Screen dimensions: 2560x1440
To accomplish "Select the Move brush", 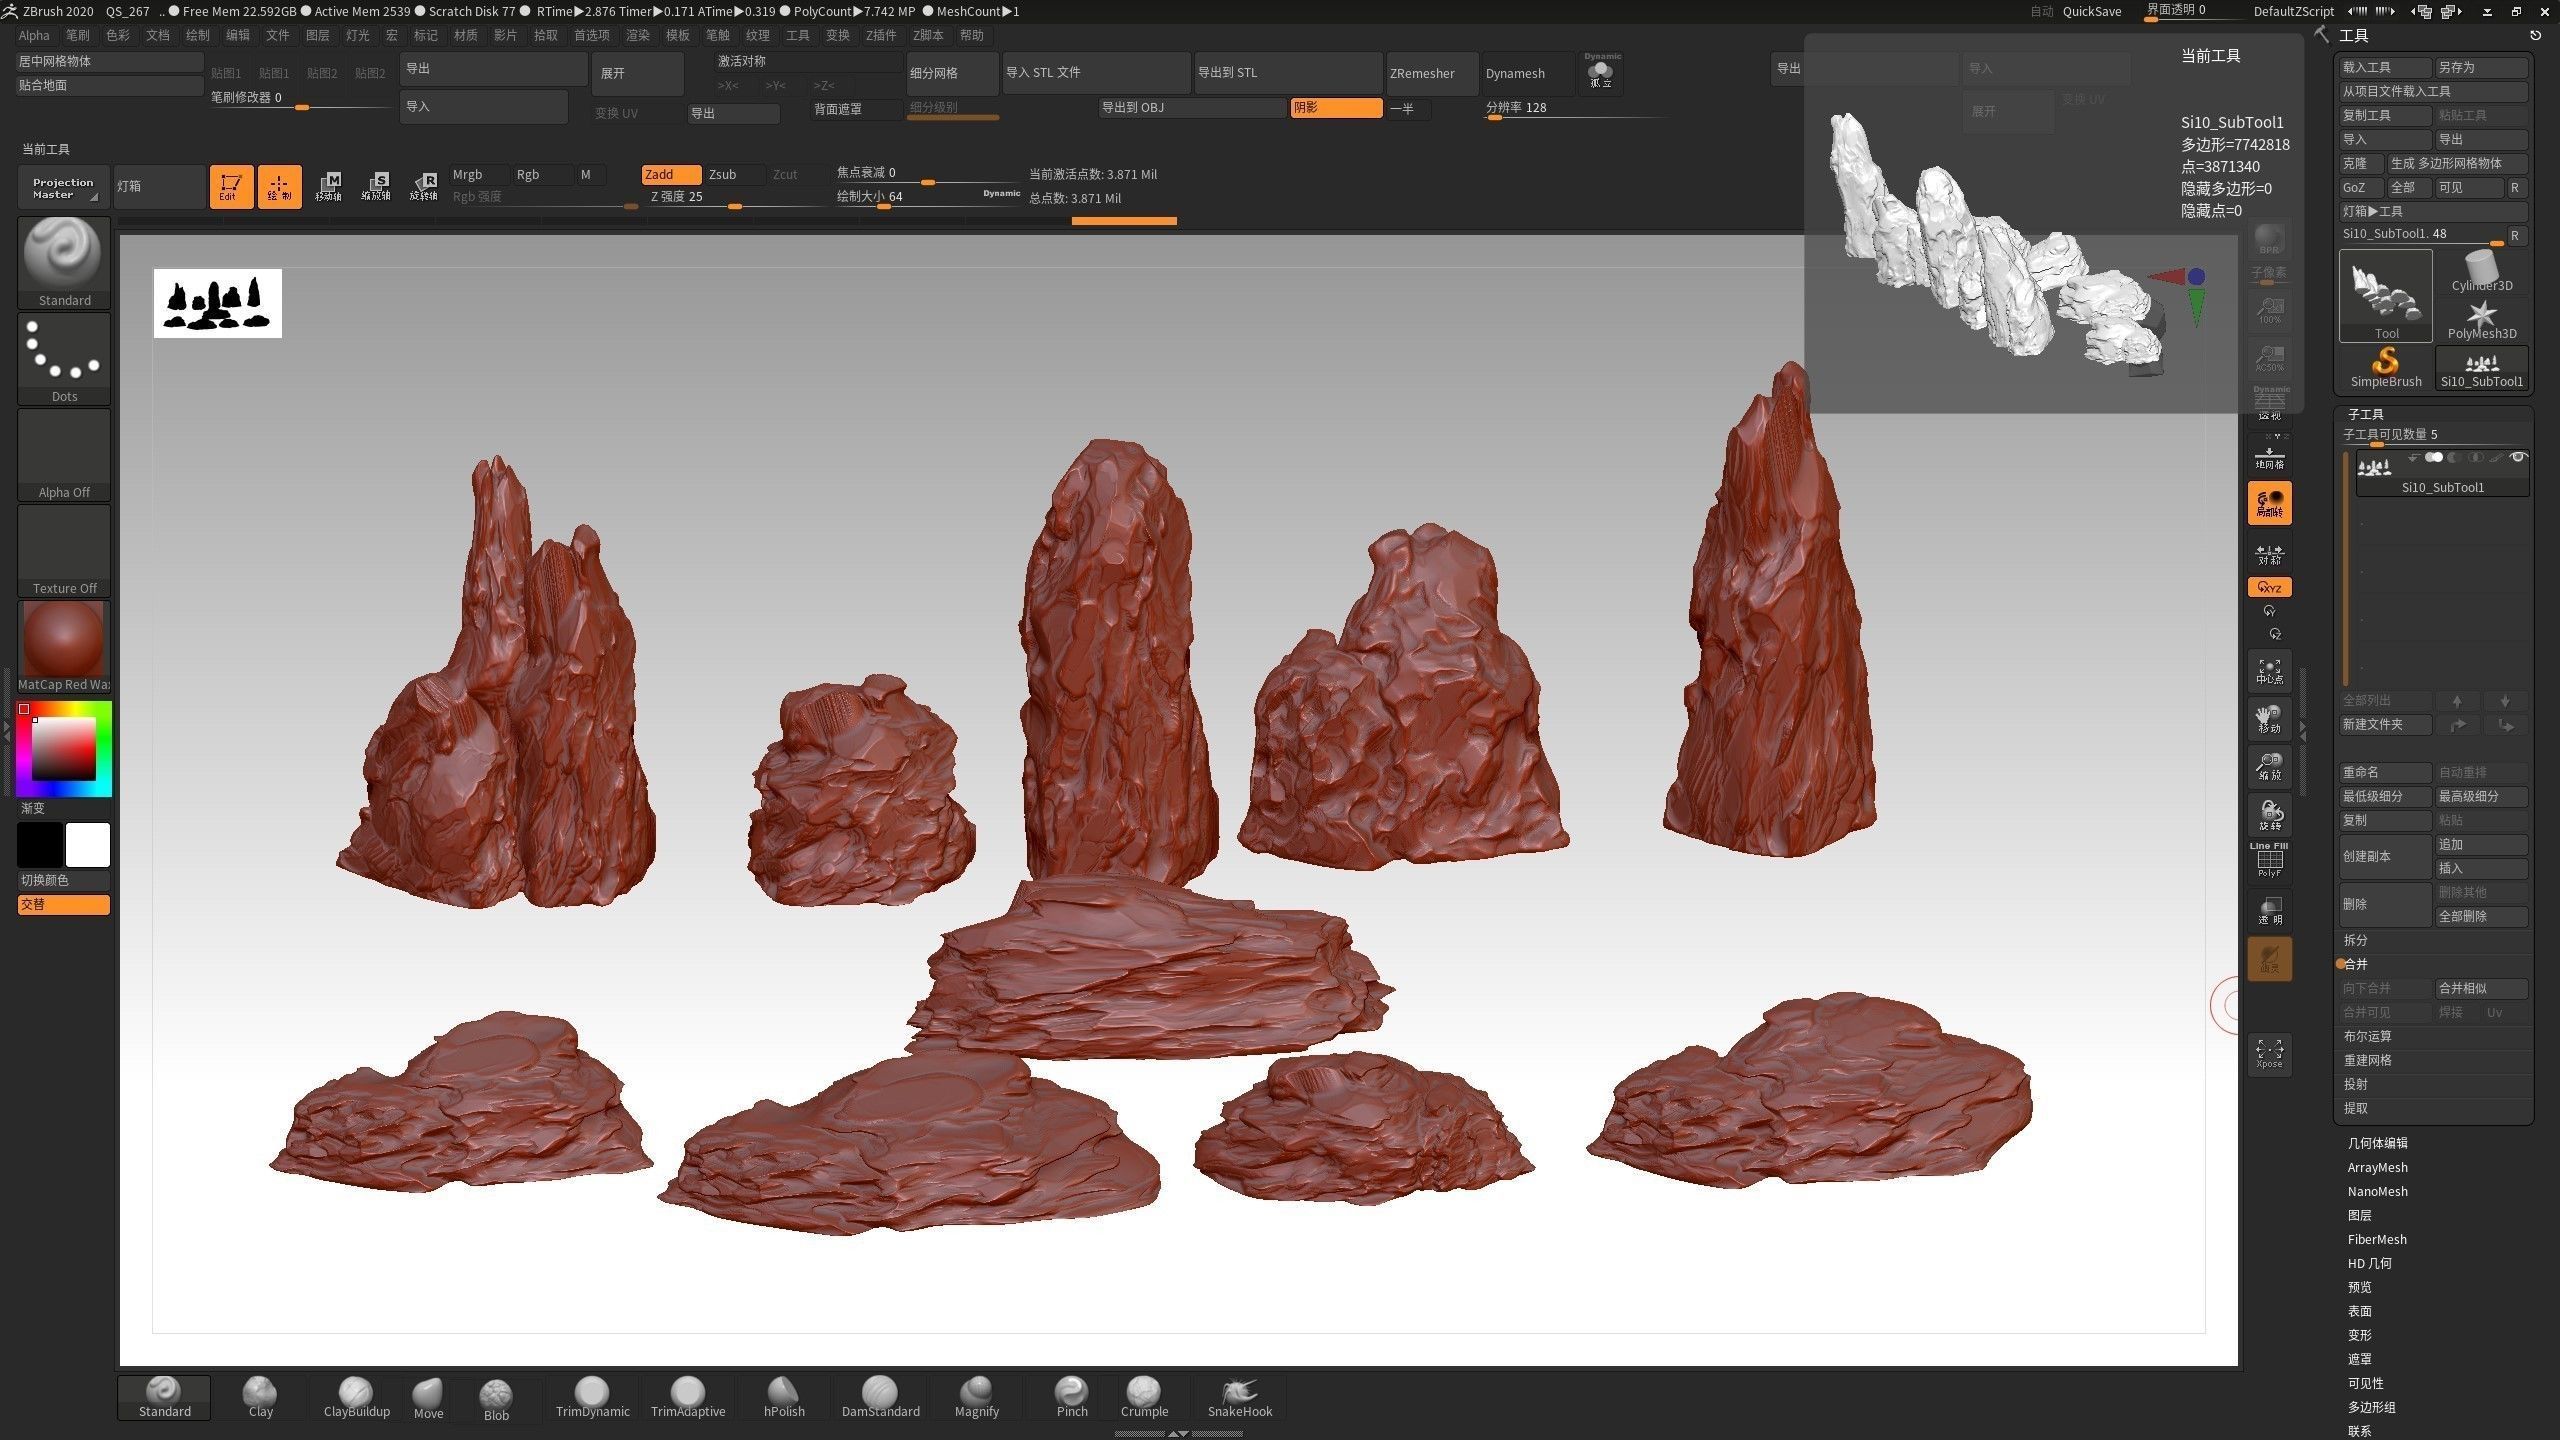I will [428, 1397].
